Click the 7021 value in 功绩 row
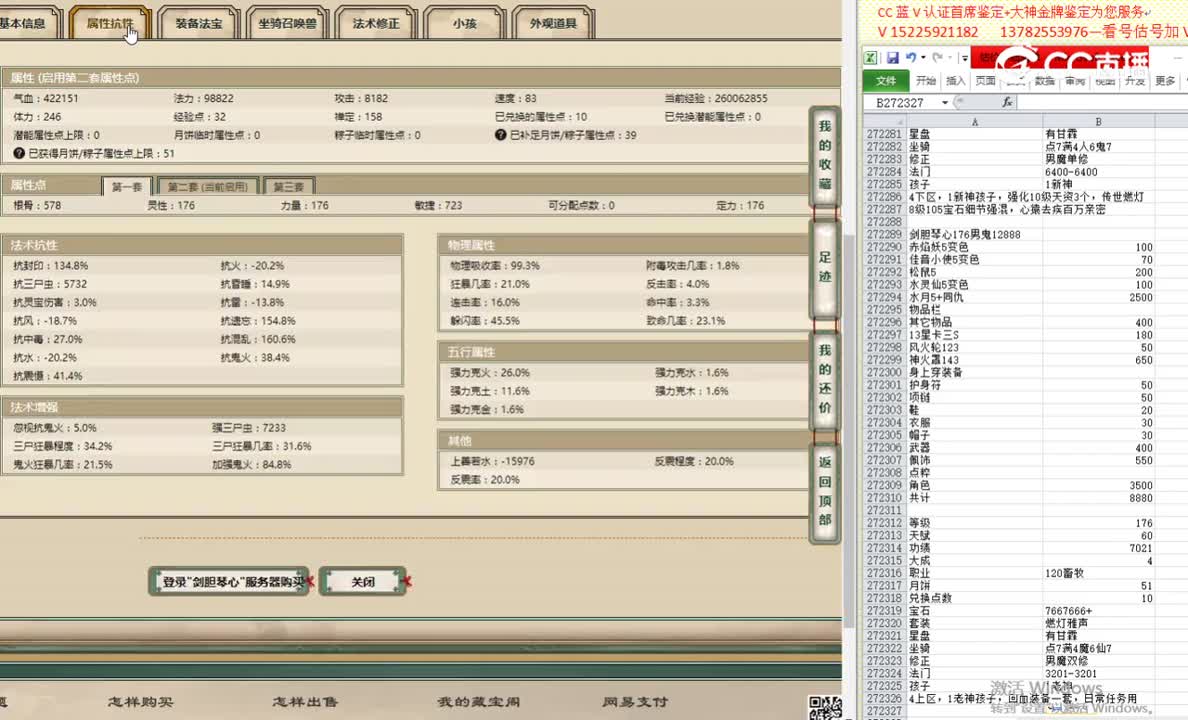 (x=1099, y=548)
